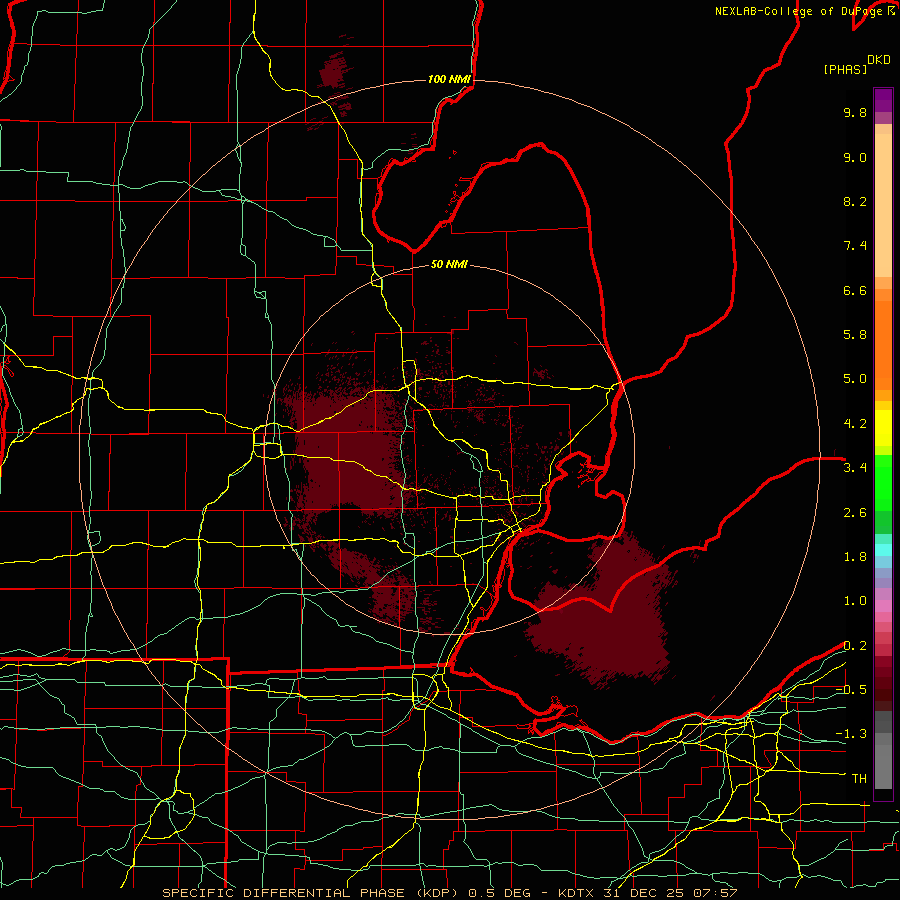Select the 5.8 legend value
900x900 pixels.
855,335
